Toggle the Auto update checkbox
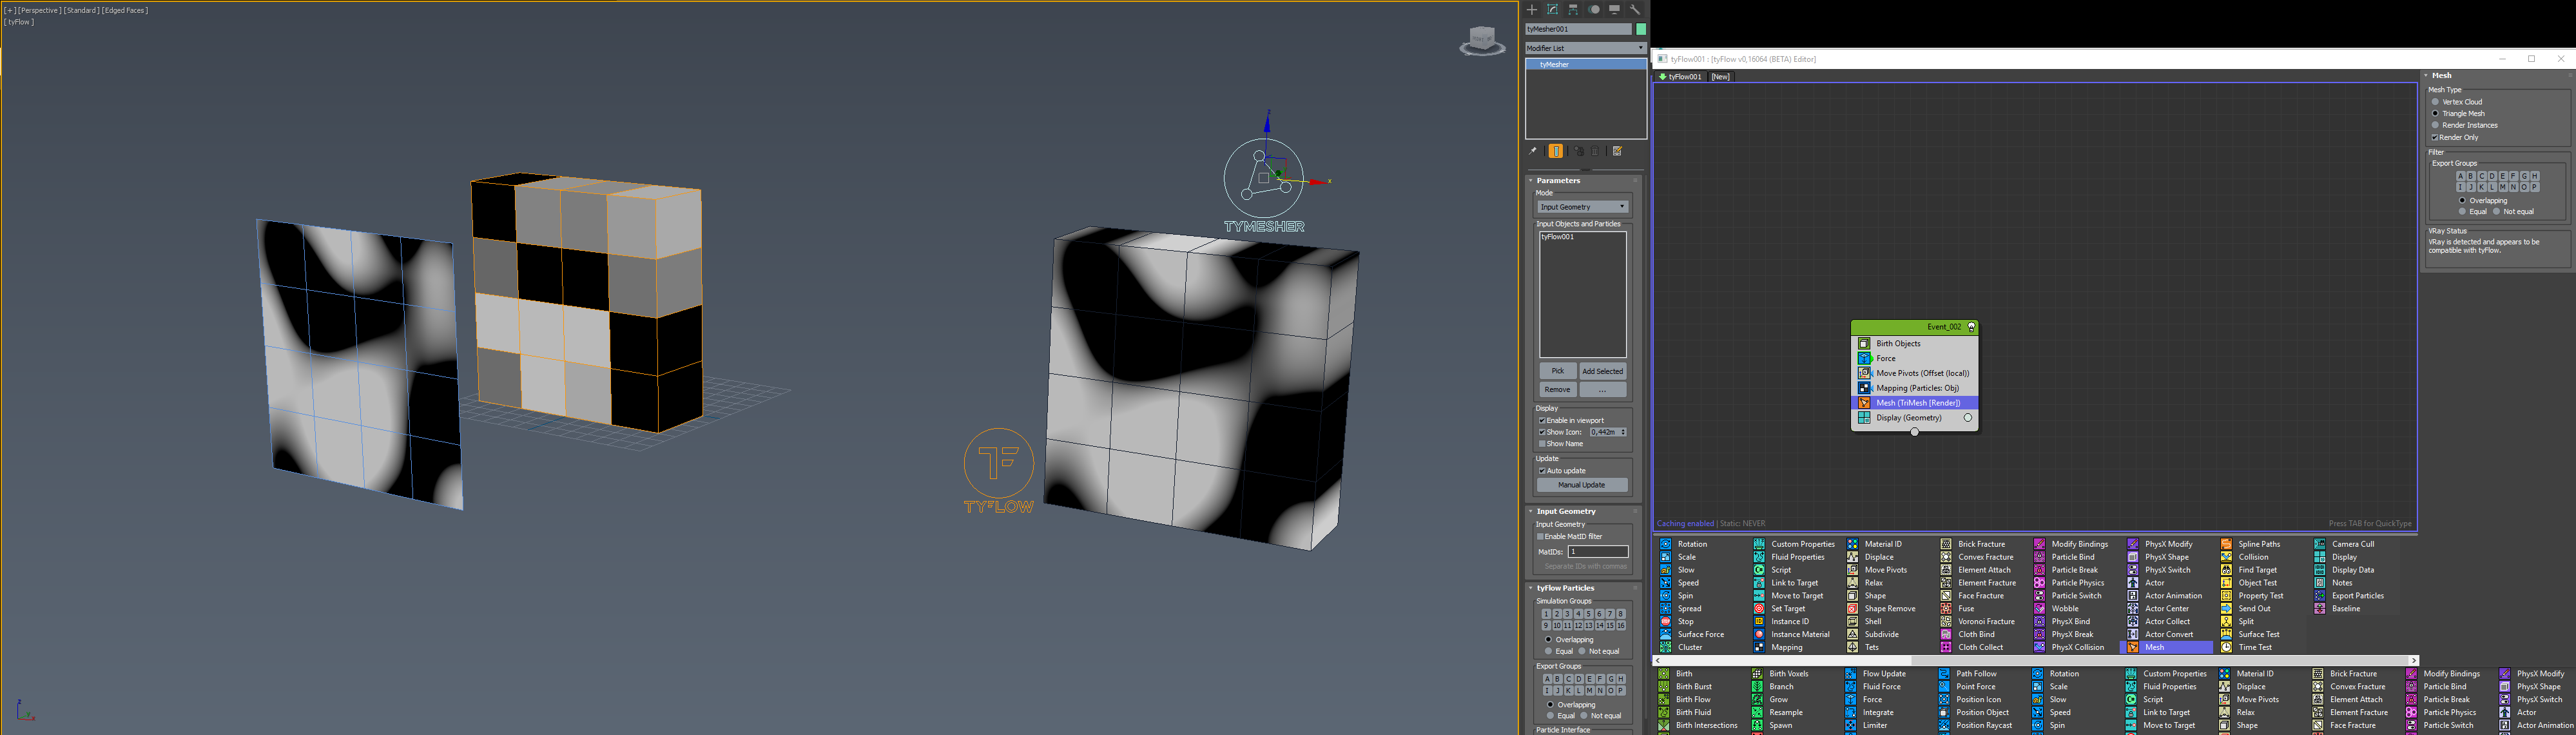This screenshot has width=2576, height=735. coord(1542,470)
